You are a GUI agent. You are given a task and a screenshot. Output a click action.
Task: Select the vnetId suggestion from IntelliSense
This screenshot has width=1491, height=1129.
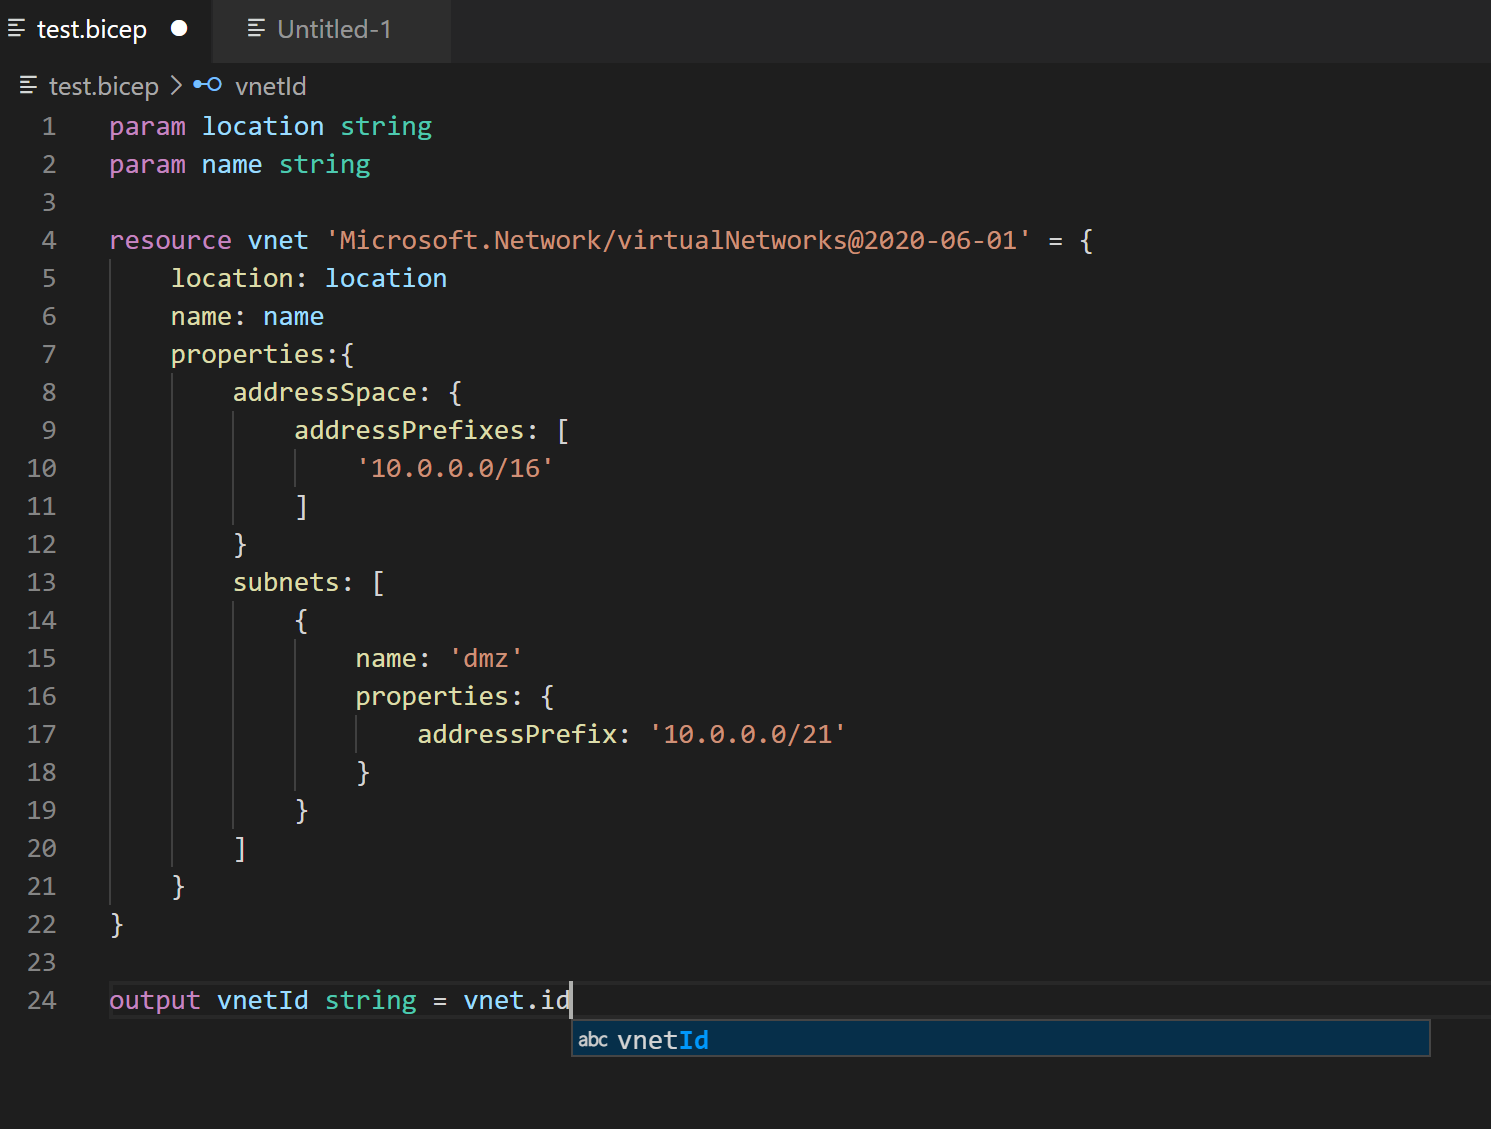pos(663,1040)
